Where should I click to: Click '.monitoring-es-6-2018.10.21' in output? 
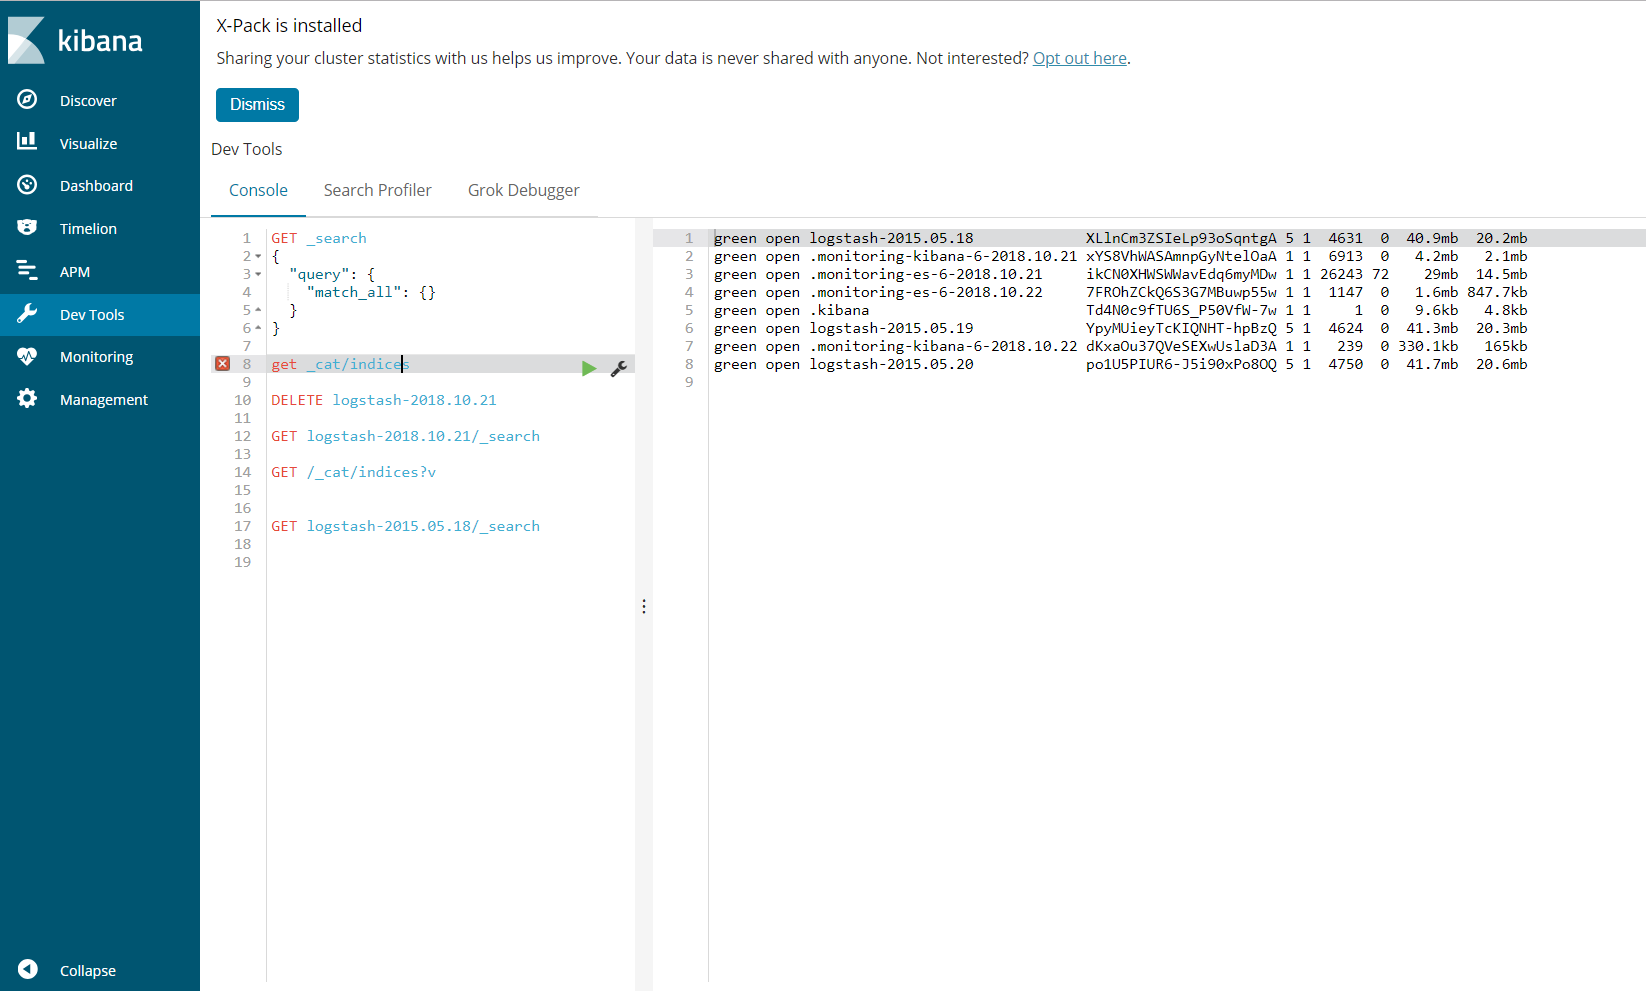pos(926,274)
